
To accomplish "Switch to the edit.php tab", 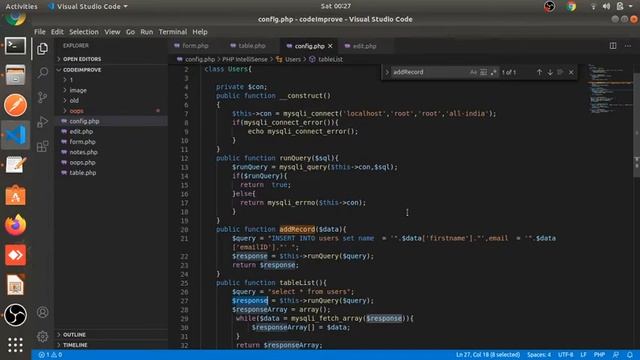I will 364,46.
